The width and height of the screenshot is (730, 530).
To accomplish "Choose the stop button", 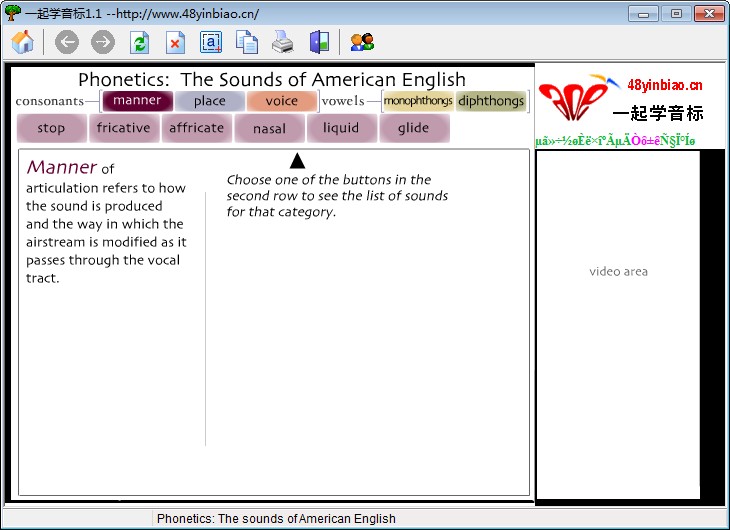I will tap(51, 128).
